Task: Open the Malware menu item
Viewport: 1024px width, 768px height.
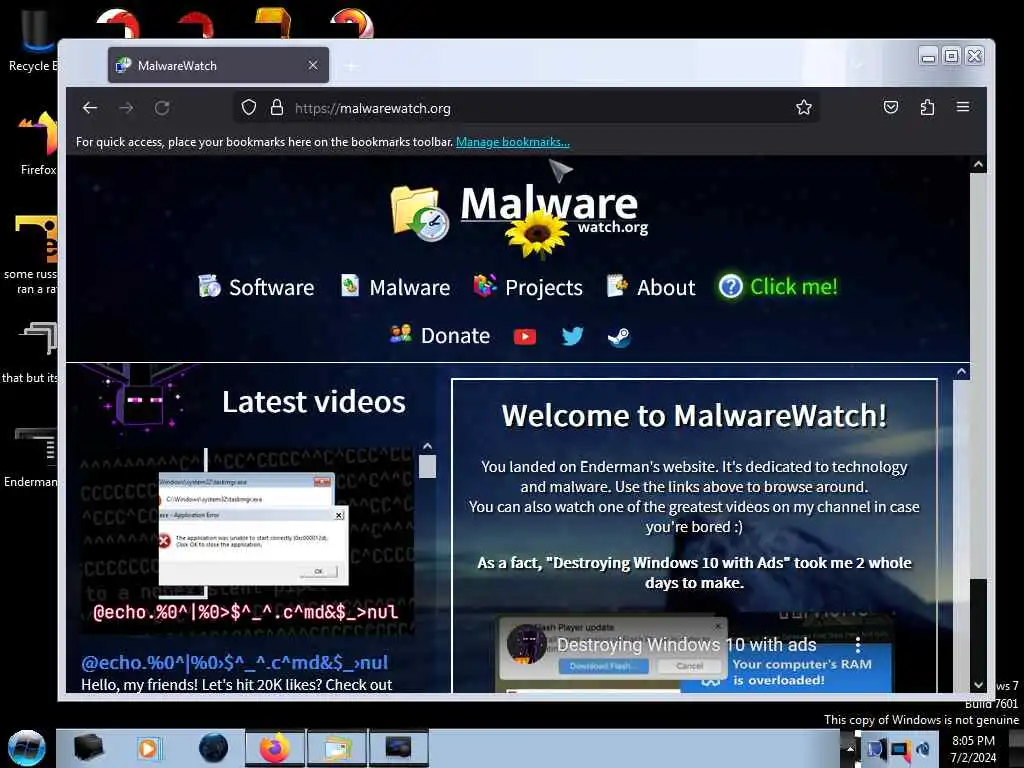Action: (395, 287)
